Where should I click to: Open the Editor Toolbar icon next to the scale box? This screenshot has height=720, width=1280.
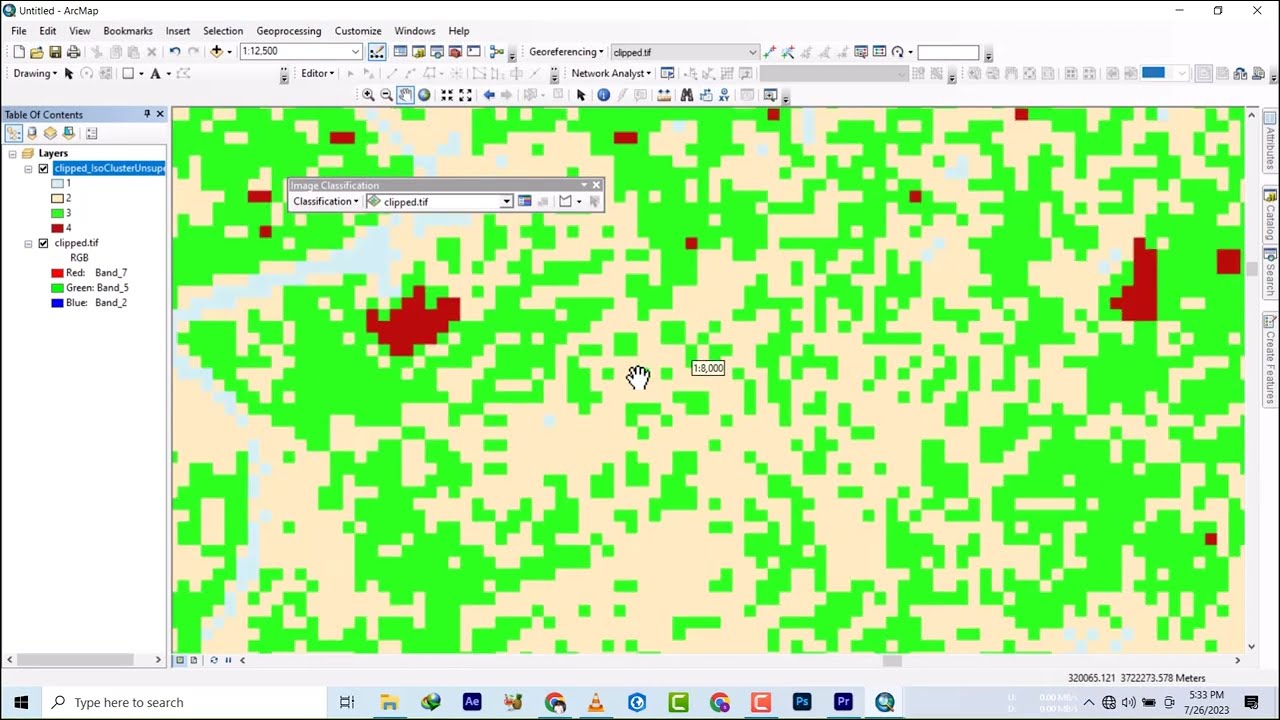(x=377, y=52)
